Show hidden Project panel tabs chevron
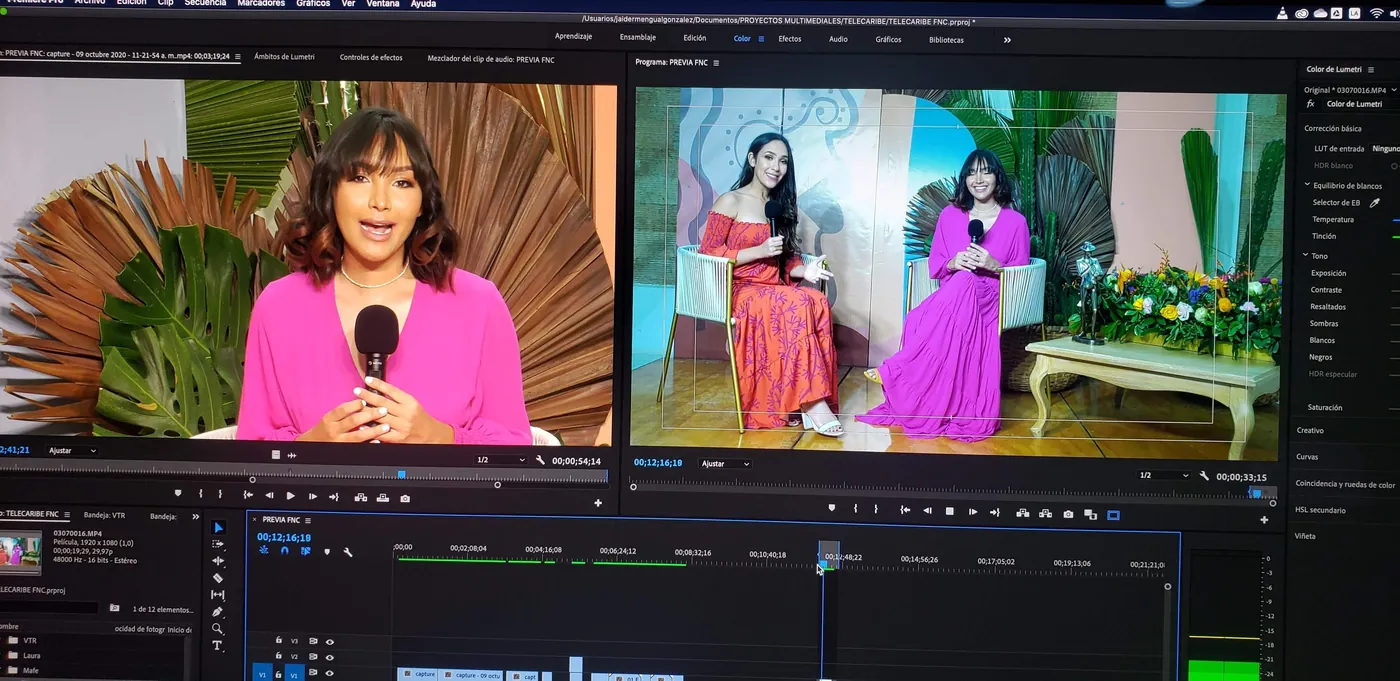Viewport: 1400px width, 681px height. pos(195,516)
